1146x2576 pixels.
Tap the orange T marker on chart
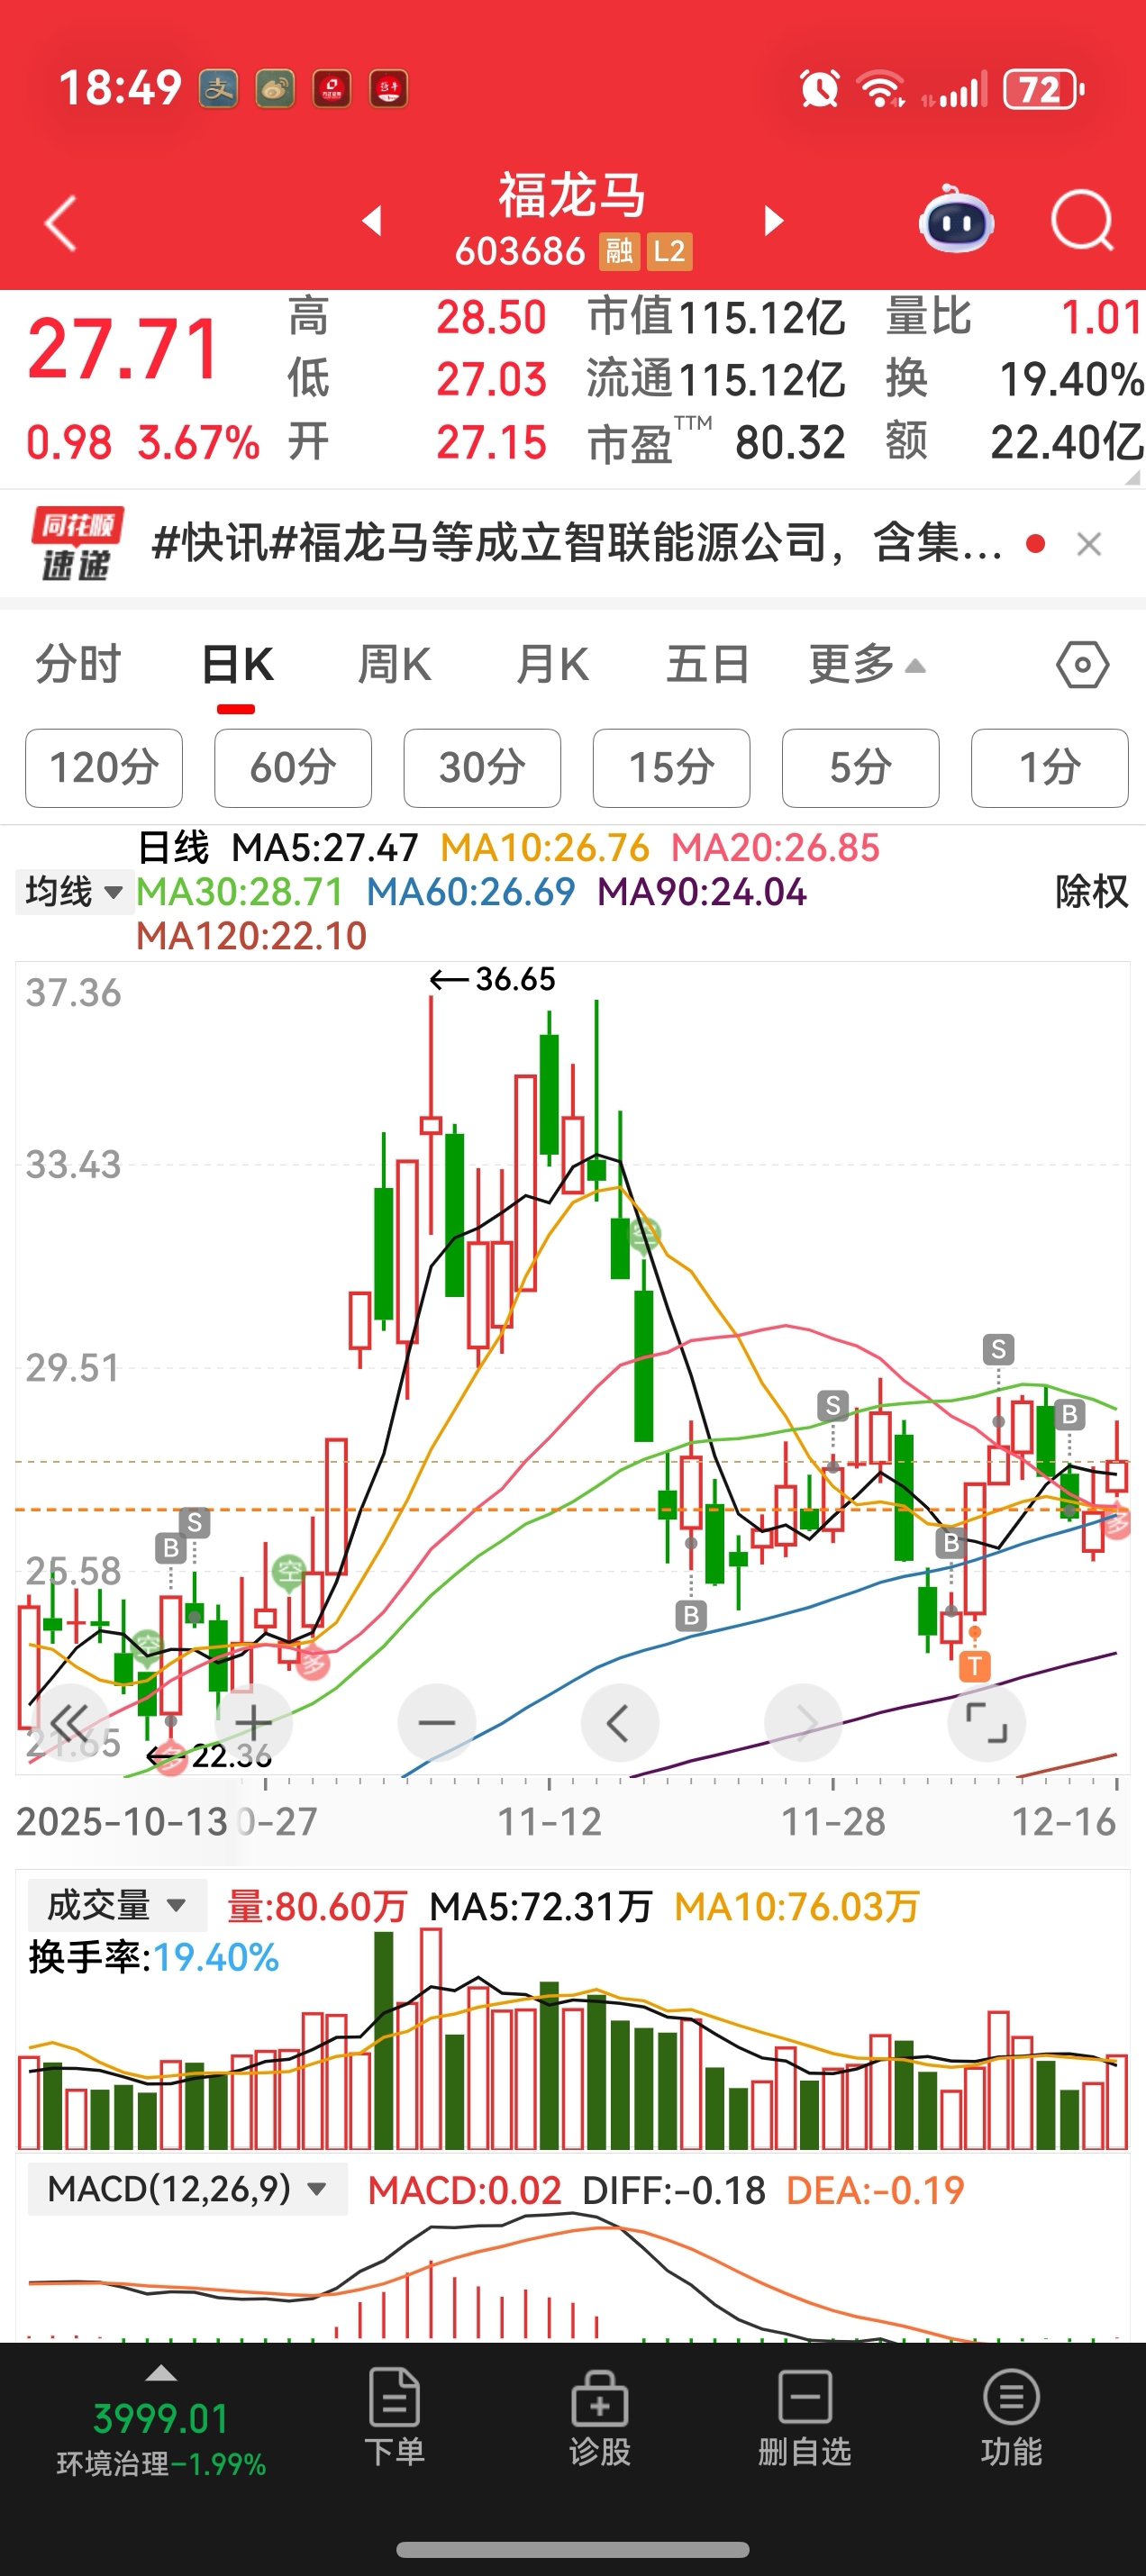pos(974,1666)
